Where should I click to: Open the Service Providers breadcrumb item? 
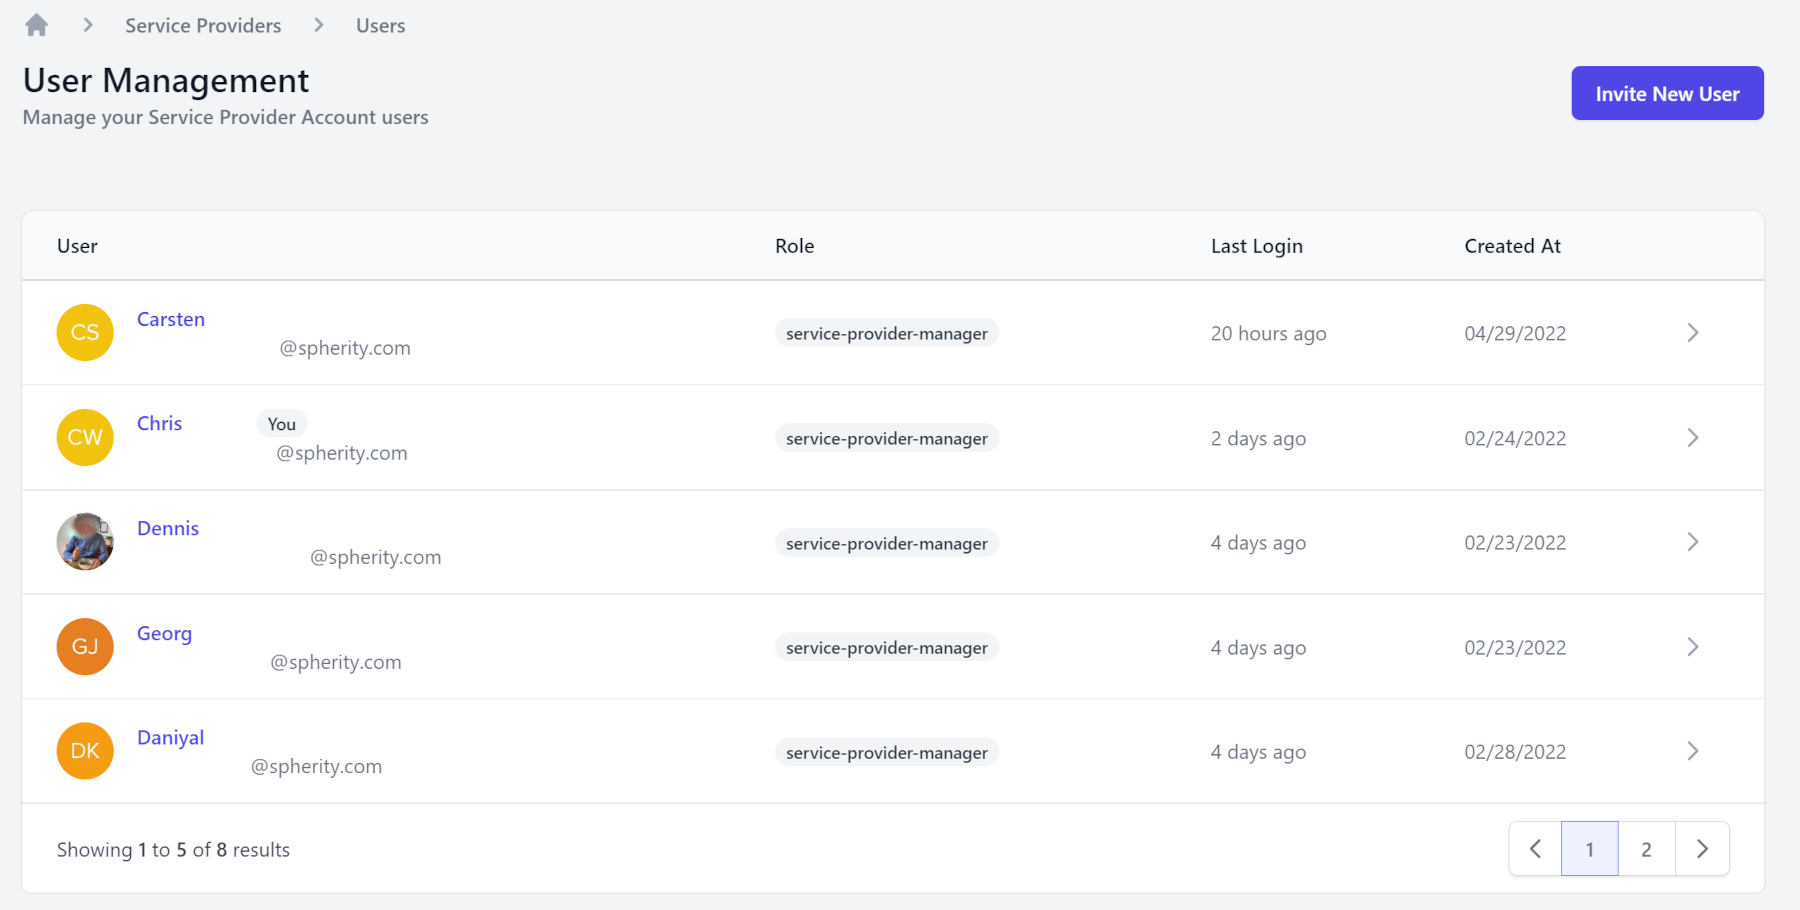point(203,25)
